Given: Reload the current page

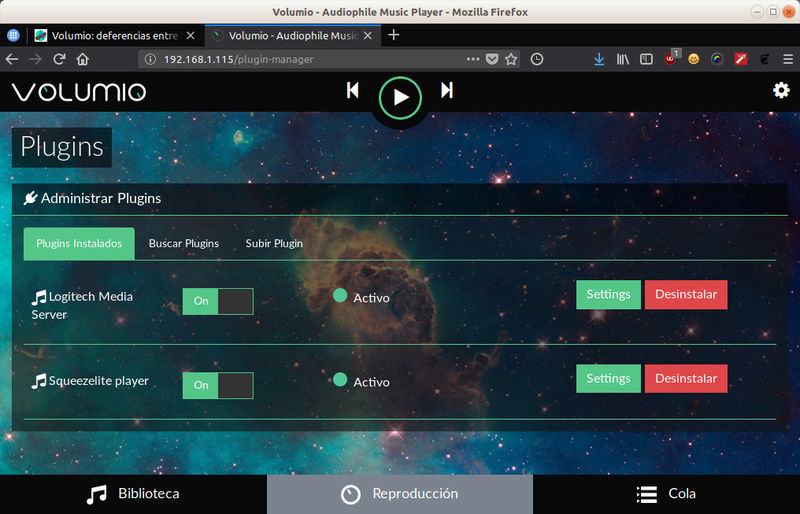Looking at the screenshot, I should click(x=59, y=59).
